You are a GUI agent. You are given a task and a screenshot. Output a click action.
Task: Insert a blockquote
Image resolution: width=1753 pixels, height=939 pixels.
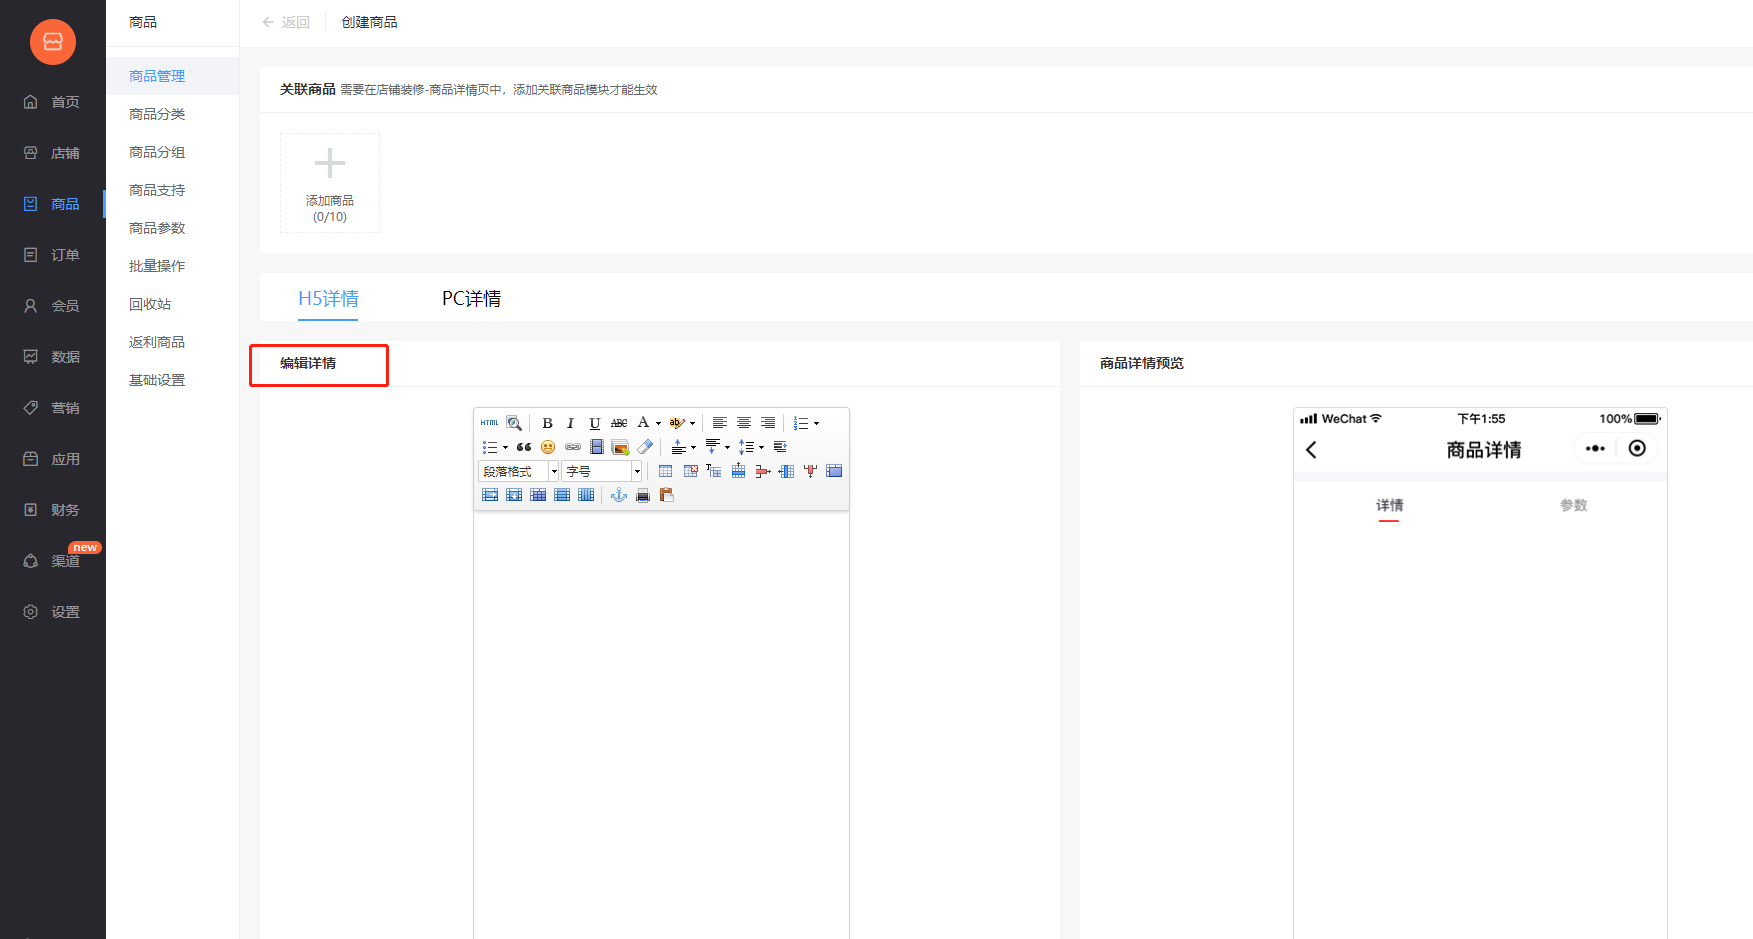(524, 447)
